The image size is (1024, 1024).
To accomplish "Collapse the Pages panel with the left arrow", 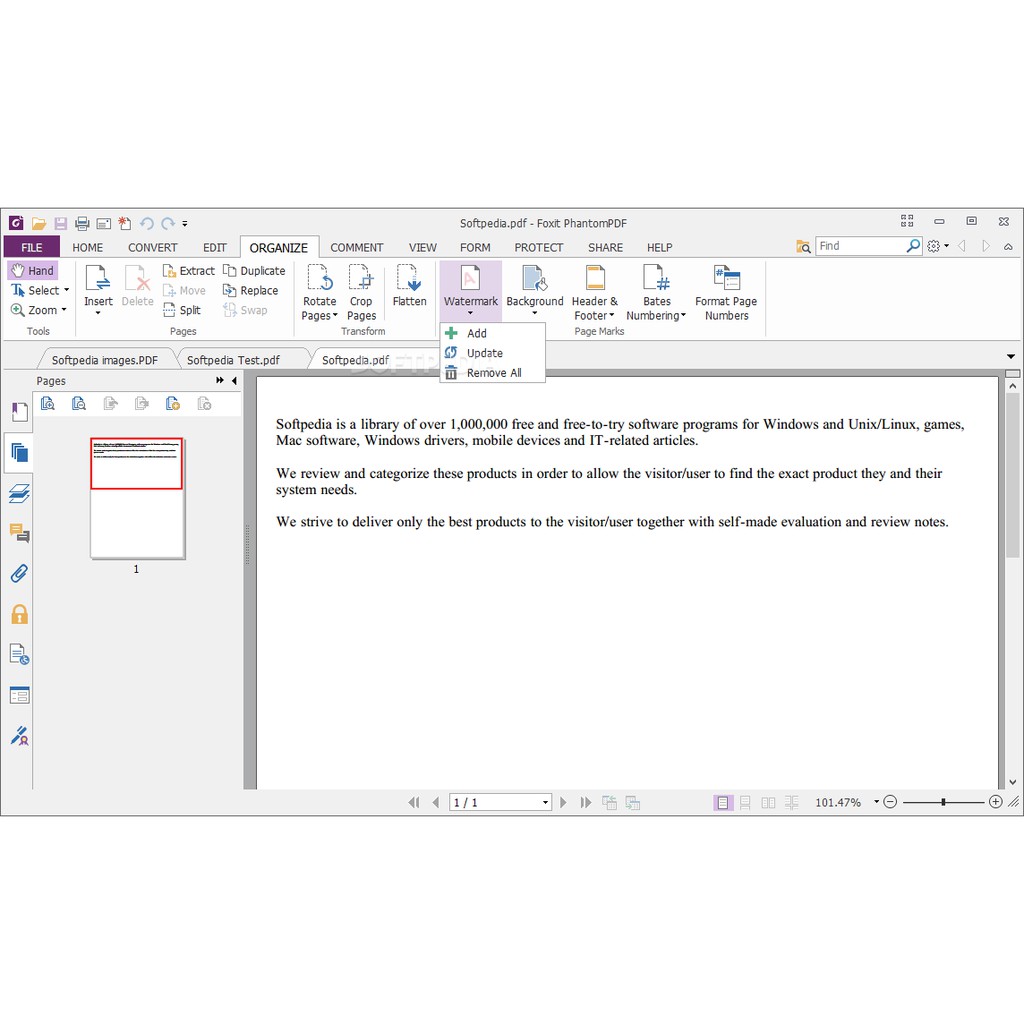I will (234, 380).
